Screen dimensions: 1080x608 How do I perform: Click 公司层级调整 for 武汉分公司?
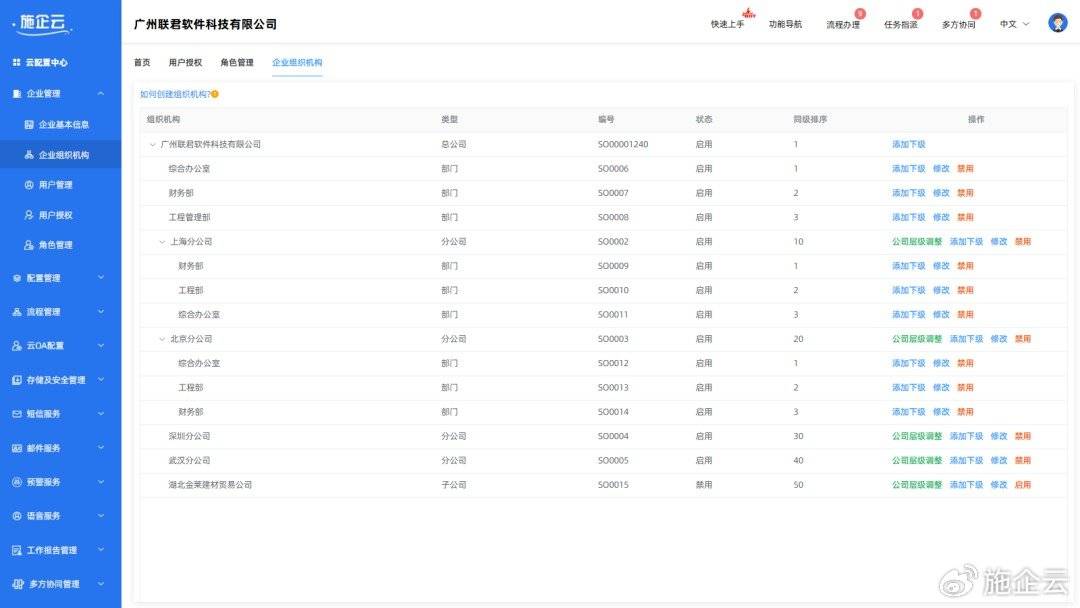pos(916,461)
